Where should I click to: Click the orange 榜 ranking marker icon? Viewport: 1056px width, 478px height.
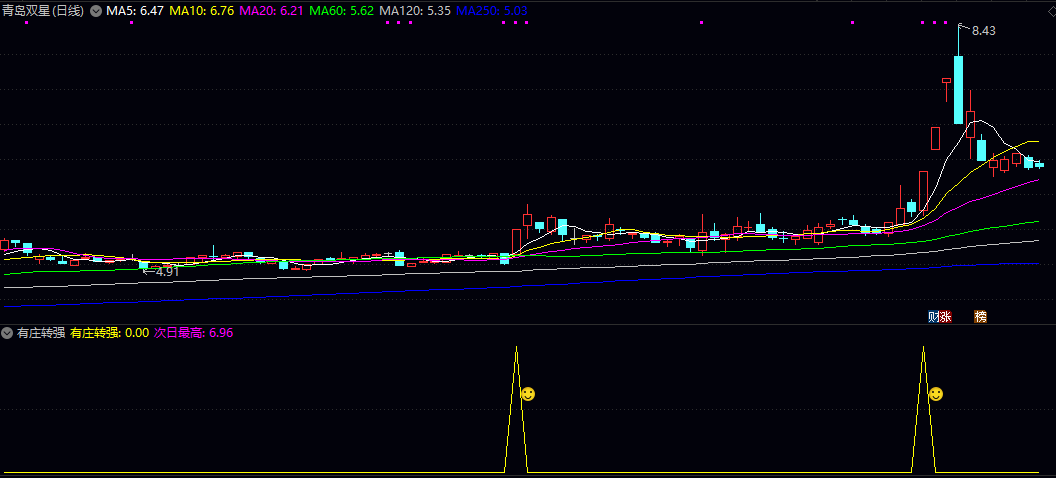pos(981,316)
